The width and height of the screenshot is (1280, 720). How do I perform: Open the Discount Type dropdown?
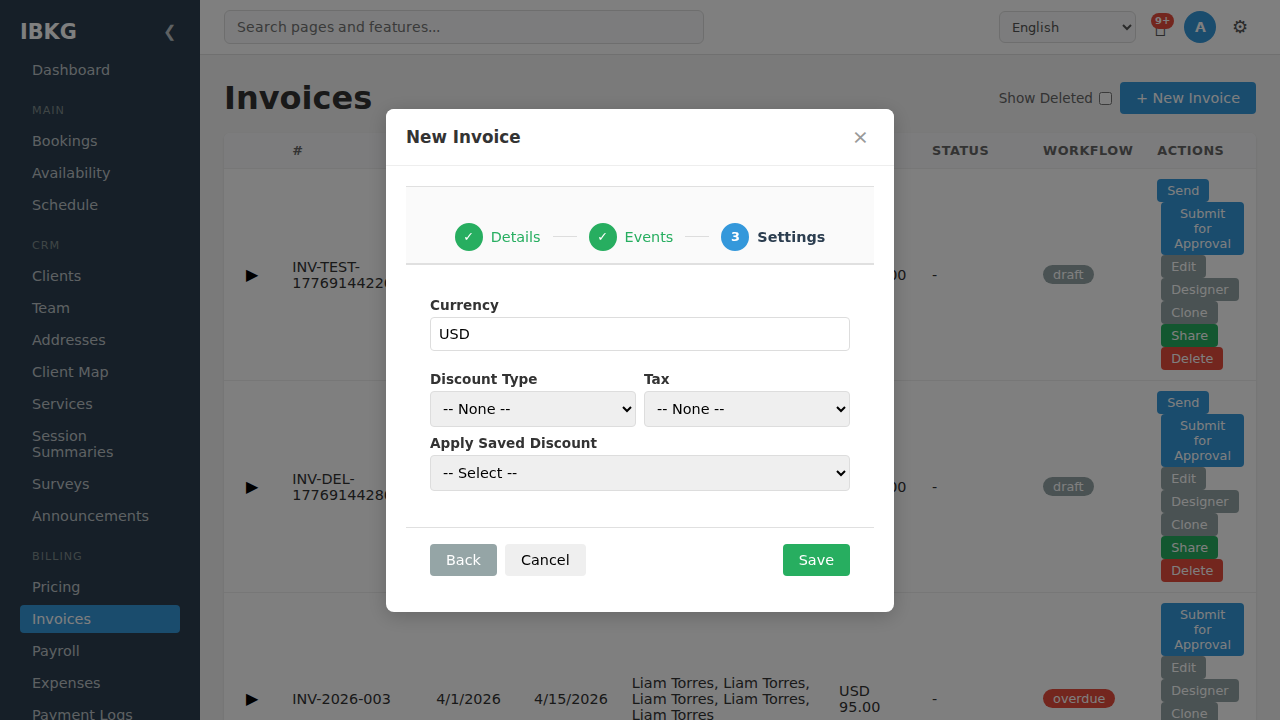pos(533,409)
